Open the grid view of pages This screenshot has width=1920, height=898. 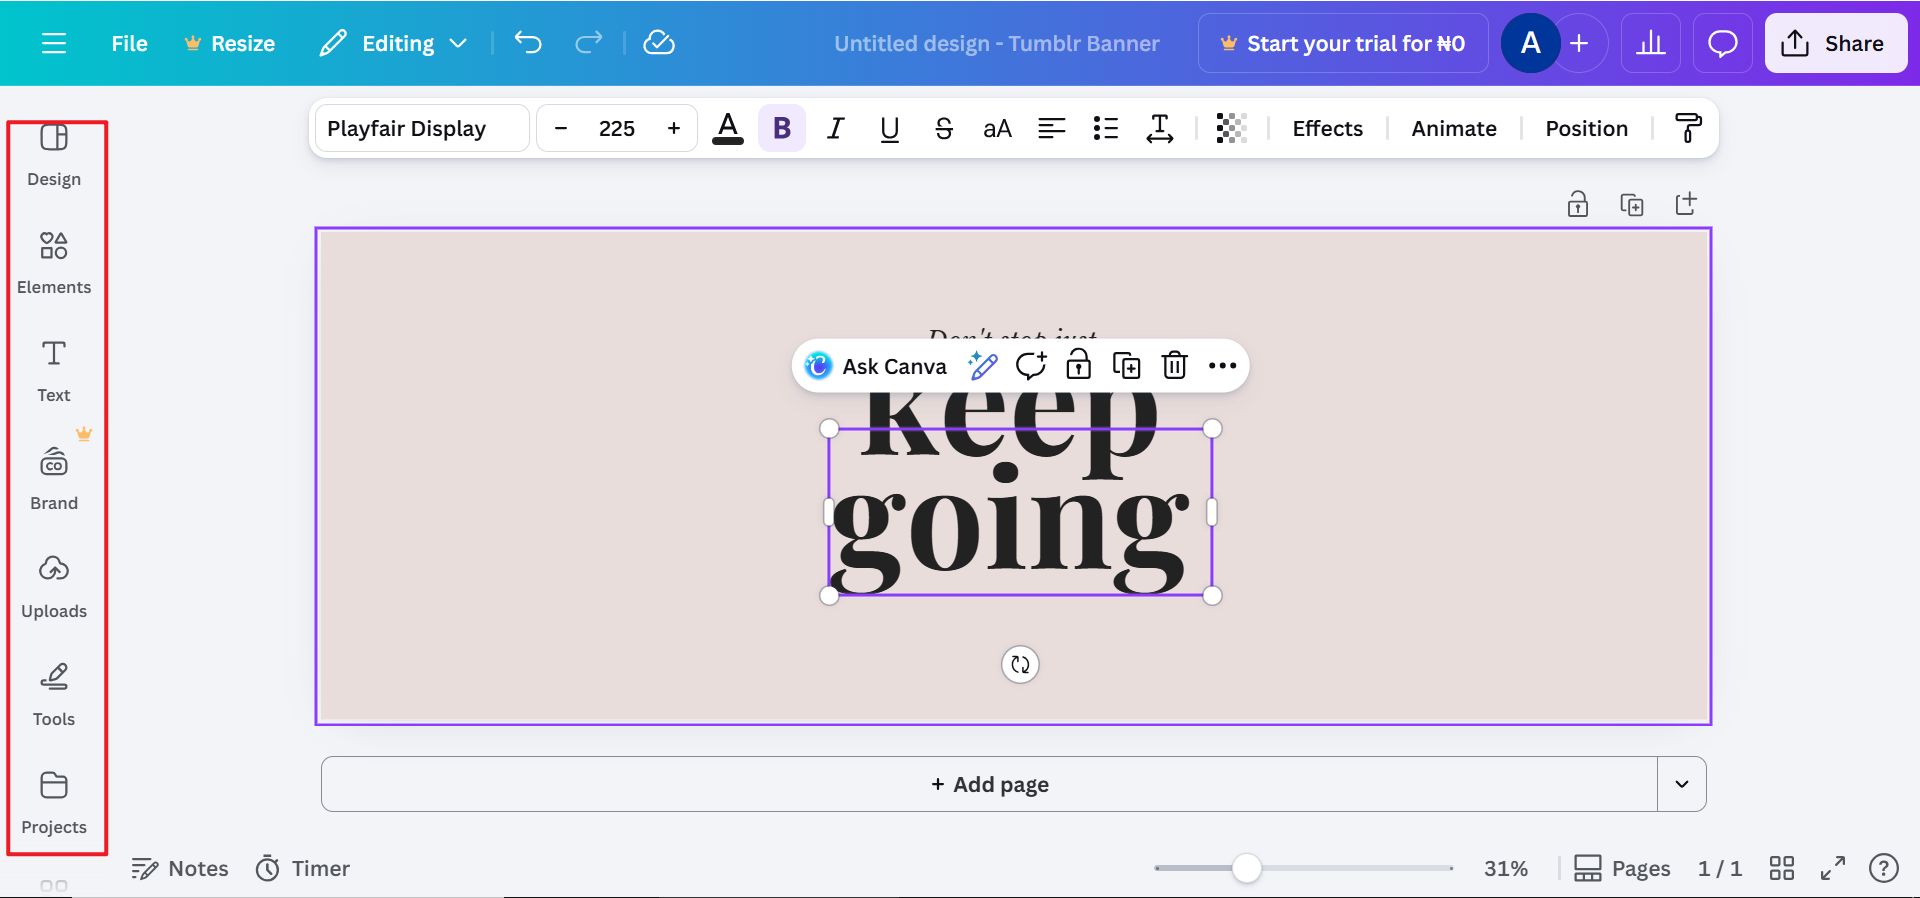coord(1782,868)
